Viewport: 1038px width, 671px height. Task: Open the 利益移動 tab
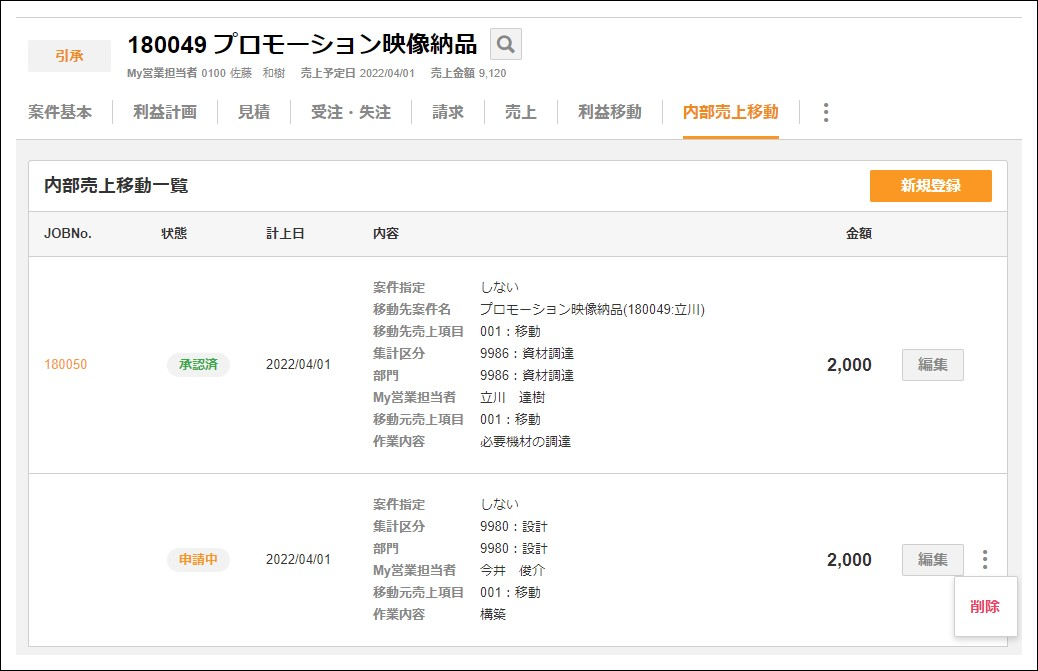(610, 112)
